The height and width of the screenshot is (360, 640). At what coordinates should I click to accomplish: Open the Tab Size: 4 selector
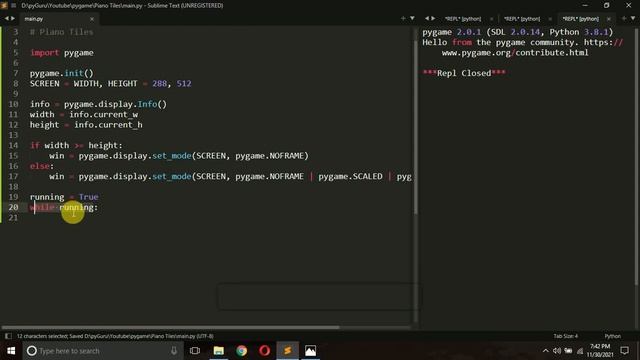[565, 336]
